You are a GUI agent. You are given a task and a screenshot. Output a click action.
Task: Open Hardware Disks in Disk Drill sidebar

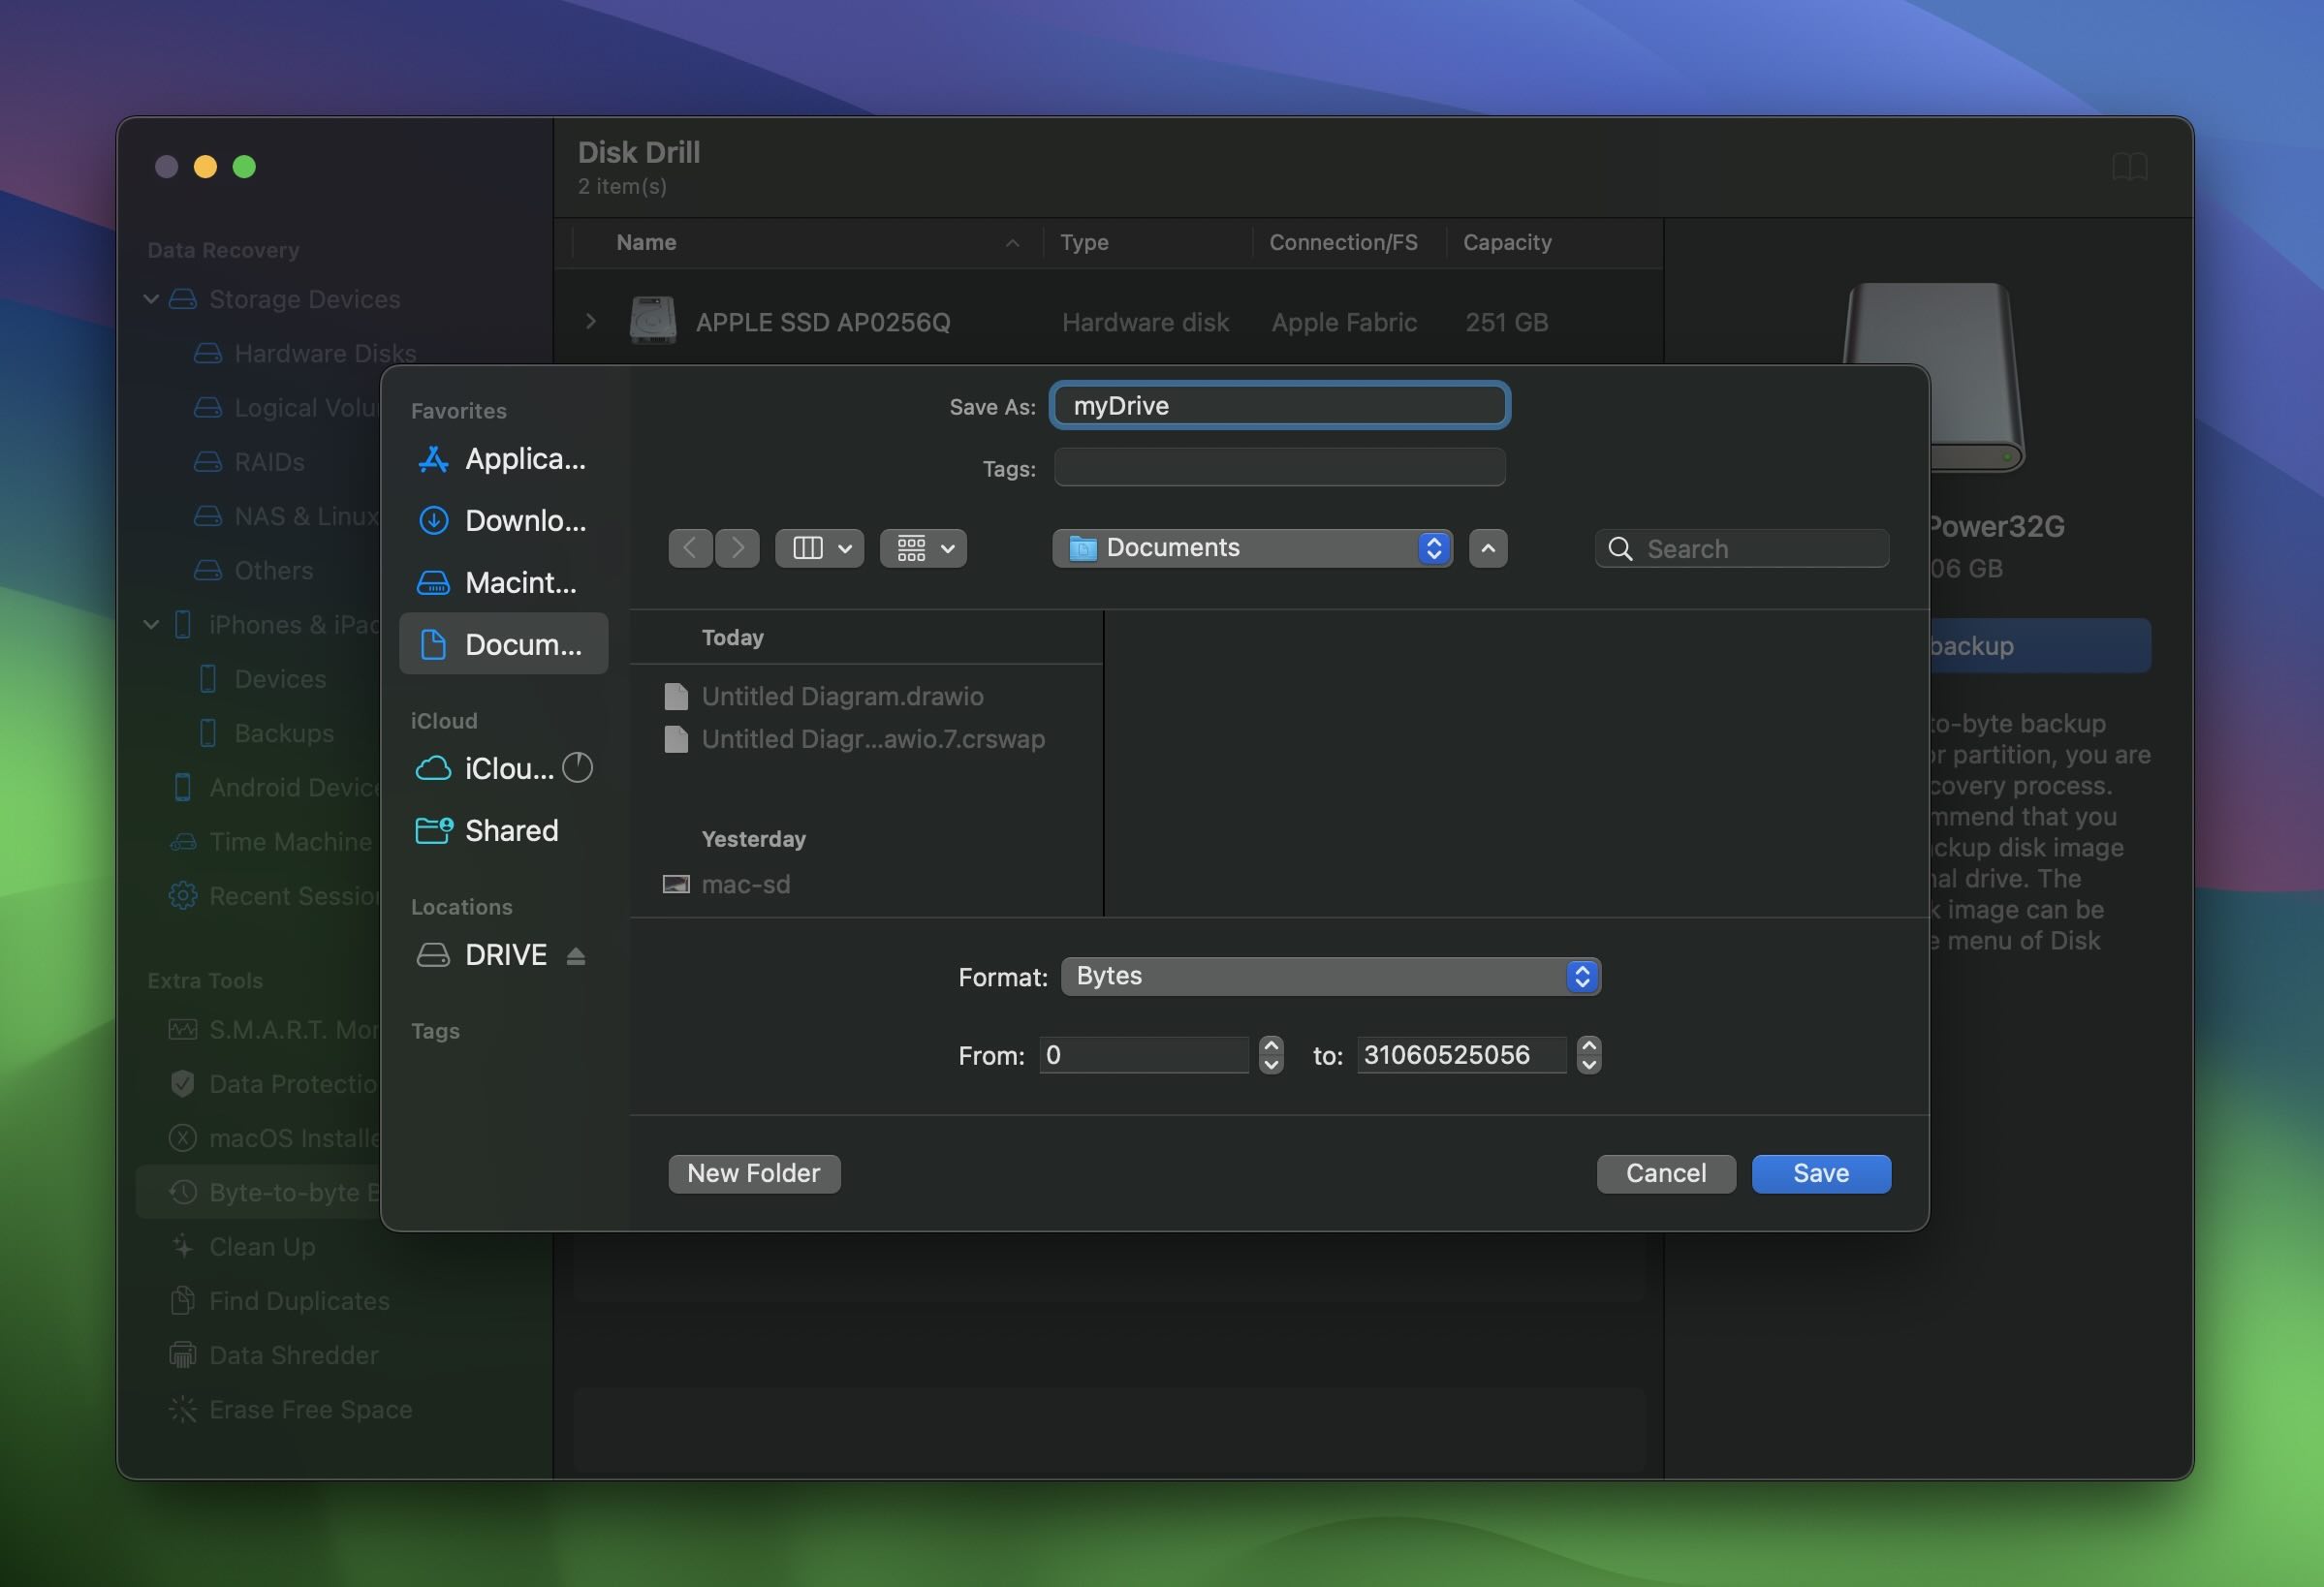point(305,353)
